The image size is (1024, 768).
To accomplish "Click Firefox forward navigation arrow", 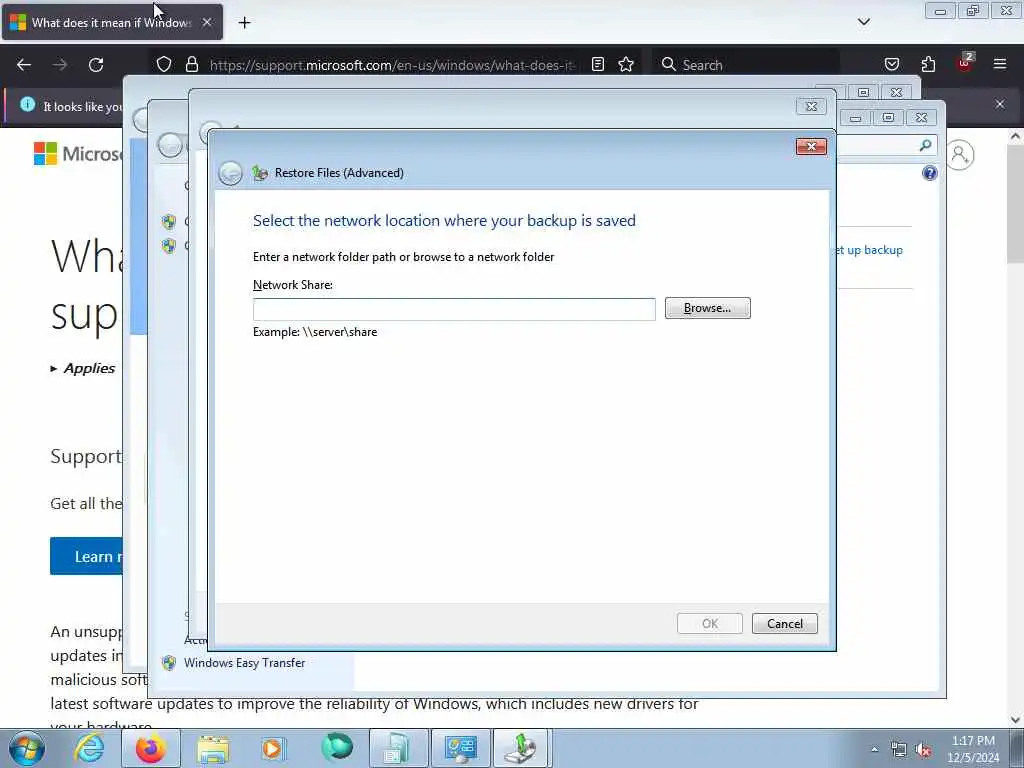I will point(60,65).
